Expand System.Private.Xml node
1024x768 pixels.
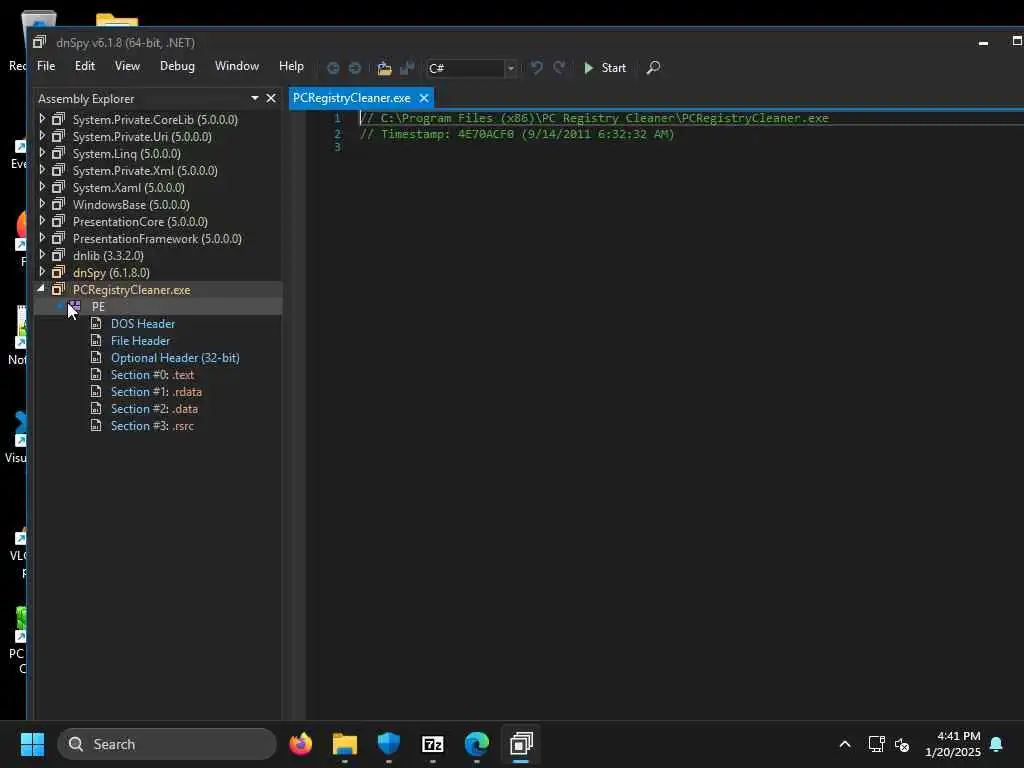pos(42,170)
